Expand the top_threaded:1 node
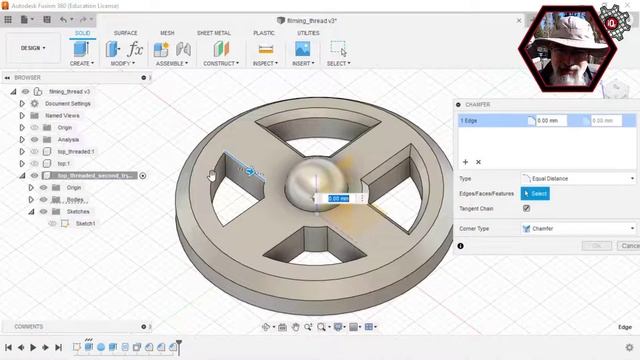Screen dimensions: 640x360 point(22,151)
